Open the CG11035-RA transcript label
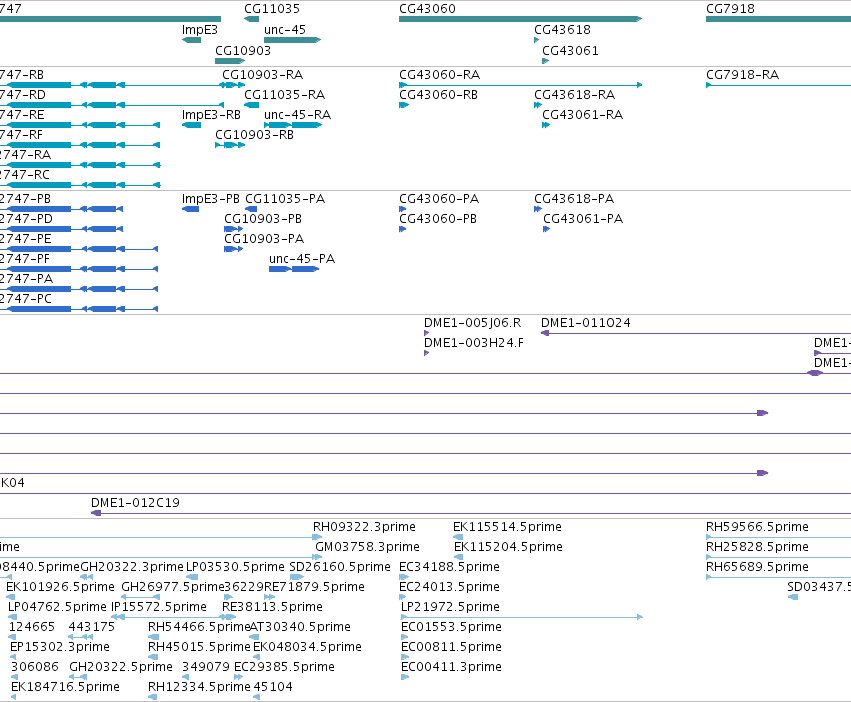 tap(284, 94)
